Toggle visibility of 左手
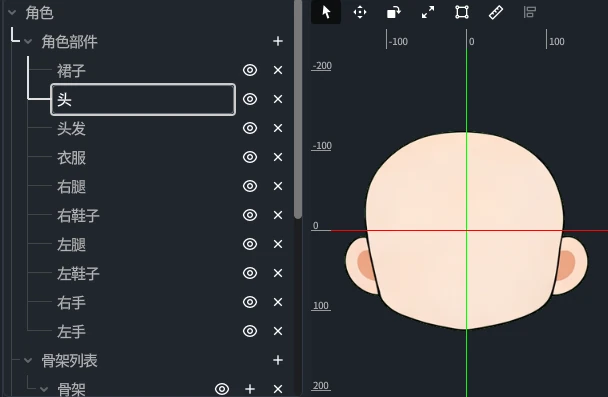 pyautogui.click(x=250, y=331)
